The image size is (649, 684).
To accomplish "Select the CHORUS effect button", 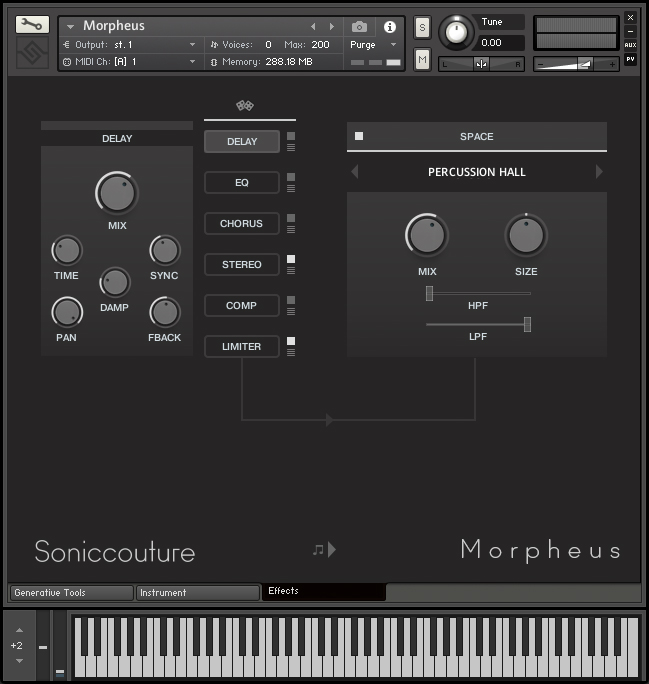I will 242,223.
